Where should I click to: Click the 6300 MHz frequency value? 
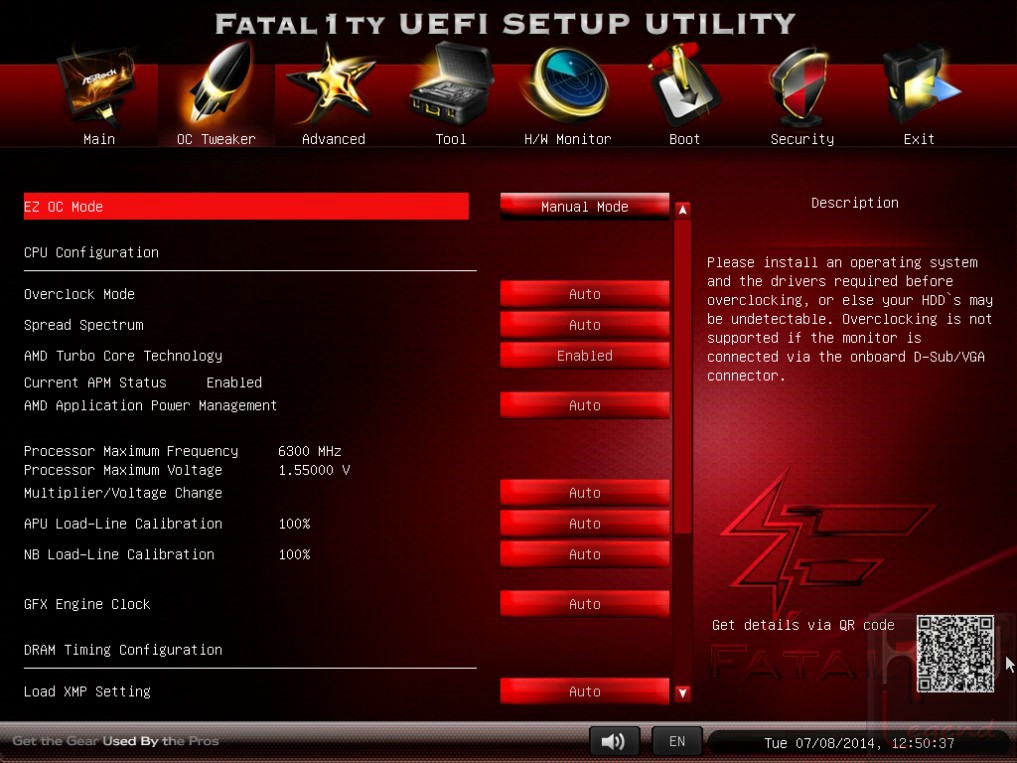click(310, 451)
